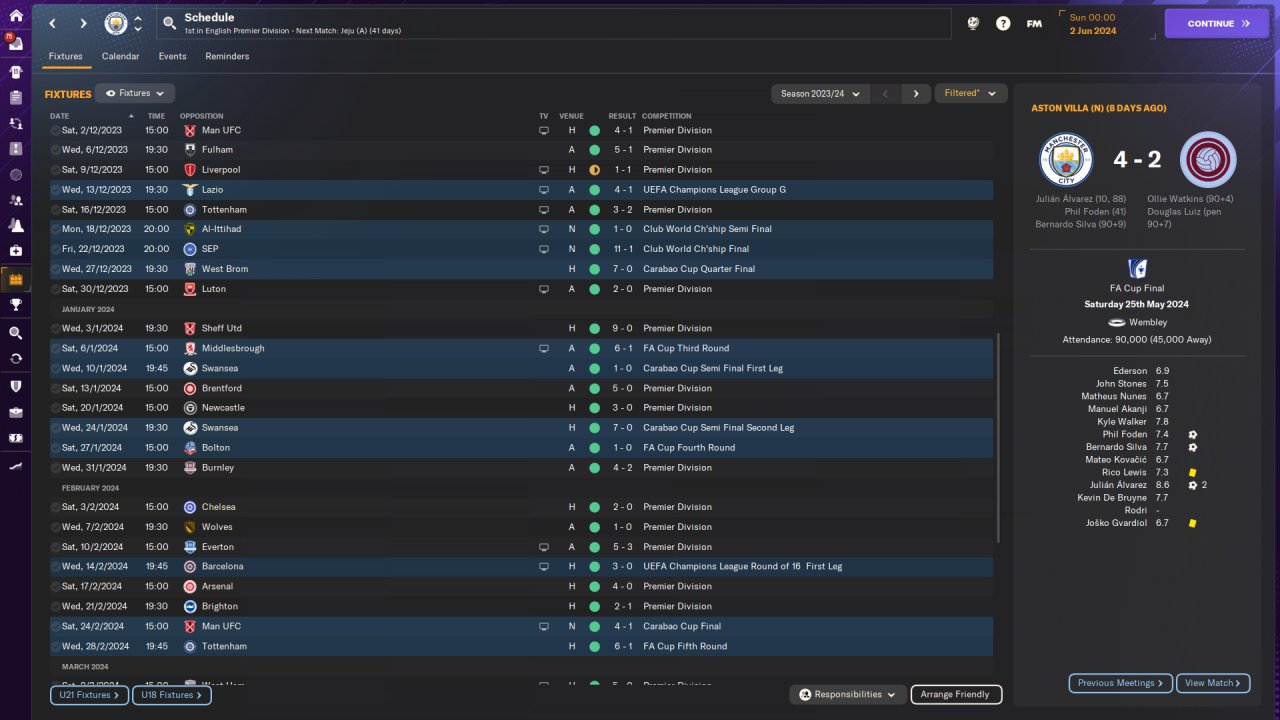Image resolution: width=1280 pixels, height=720 pixels.
Task: Open the Home screen from the sidebar
Action: [15, 16]
